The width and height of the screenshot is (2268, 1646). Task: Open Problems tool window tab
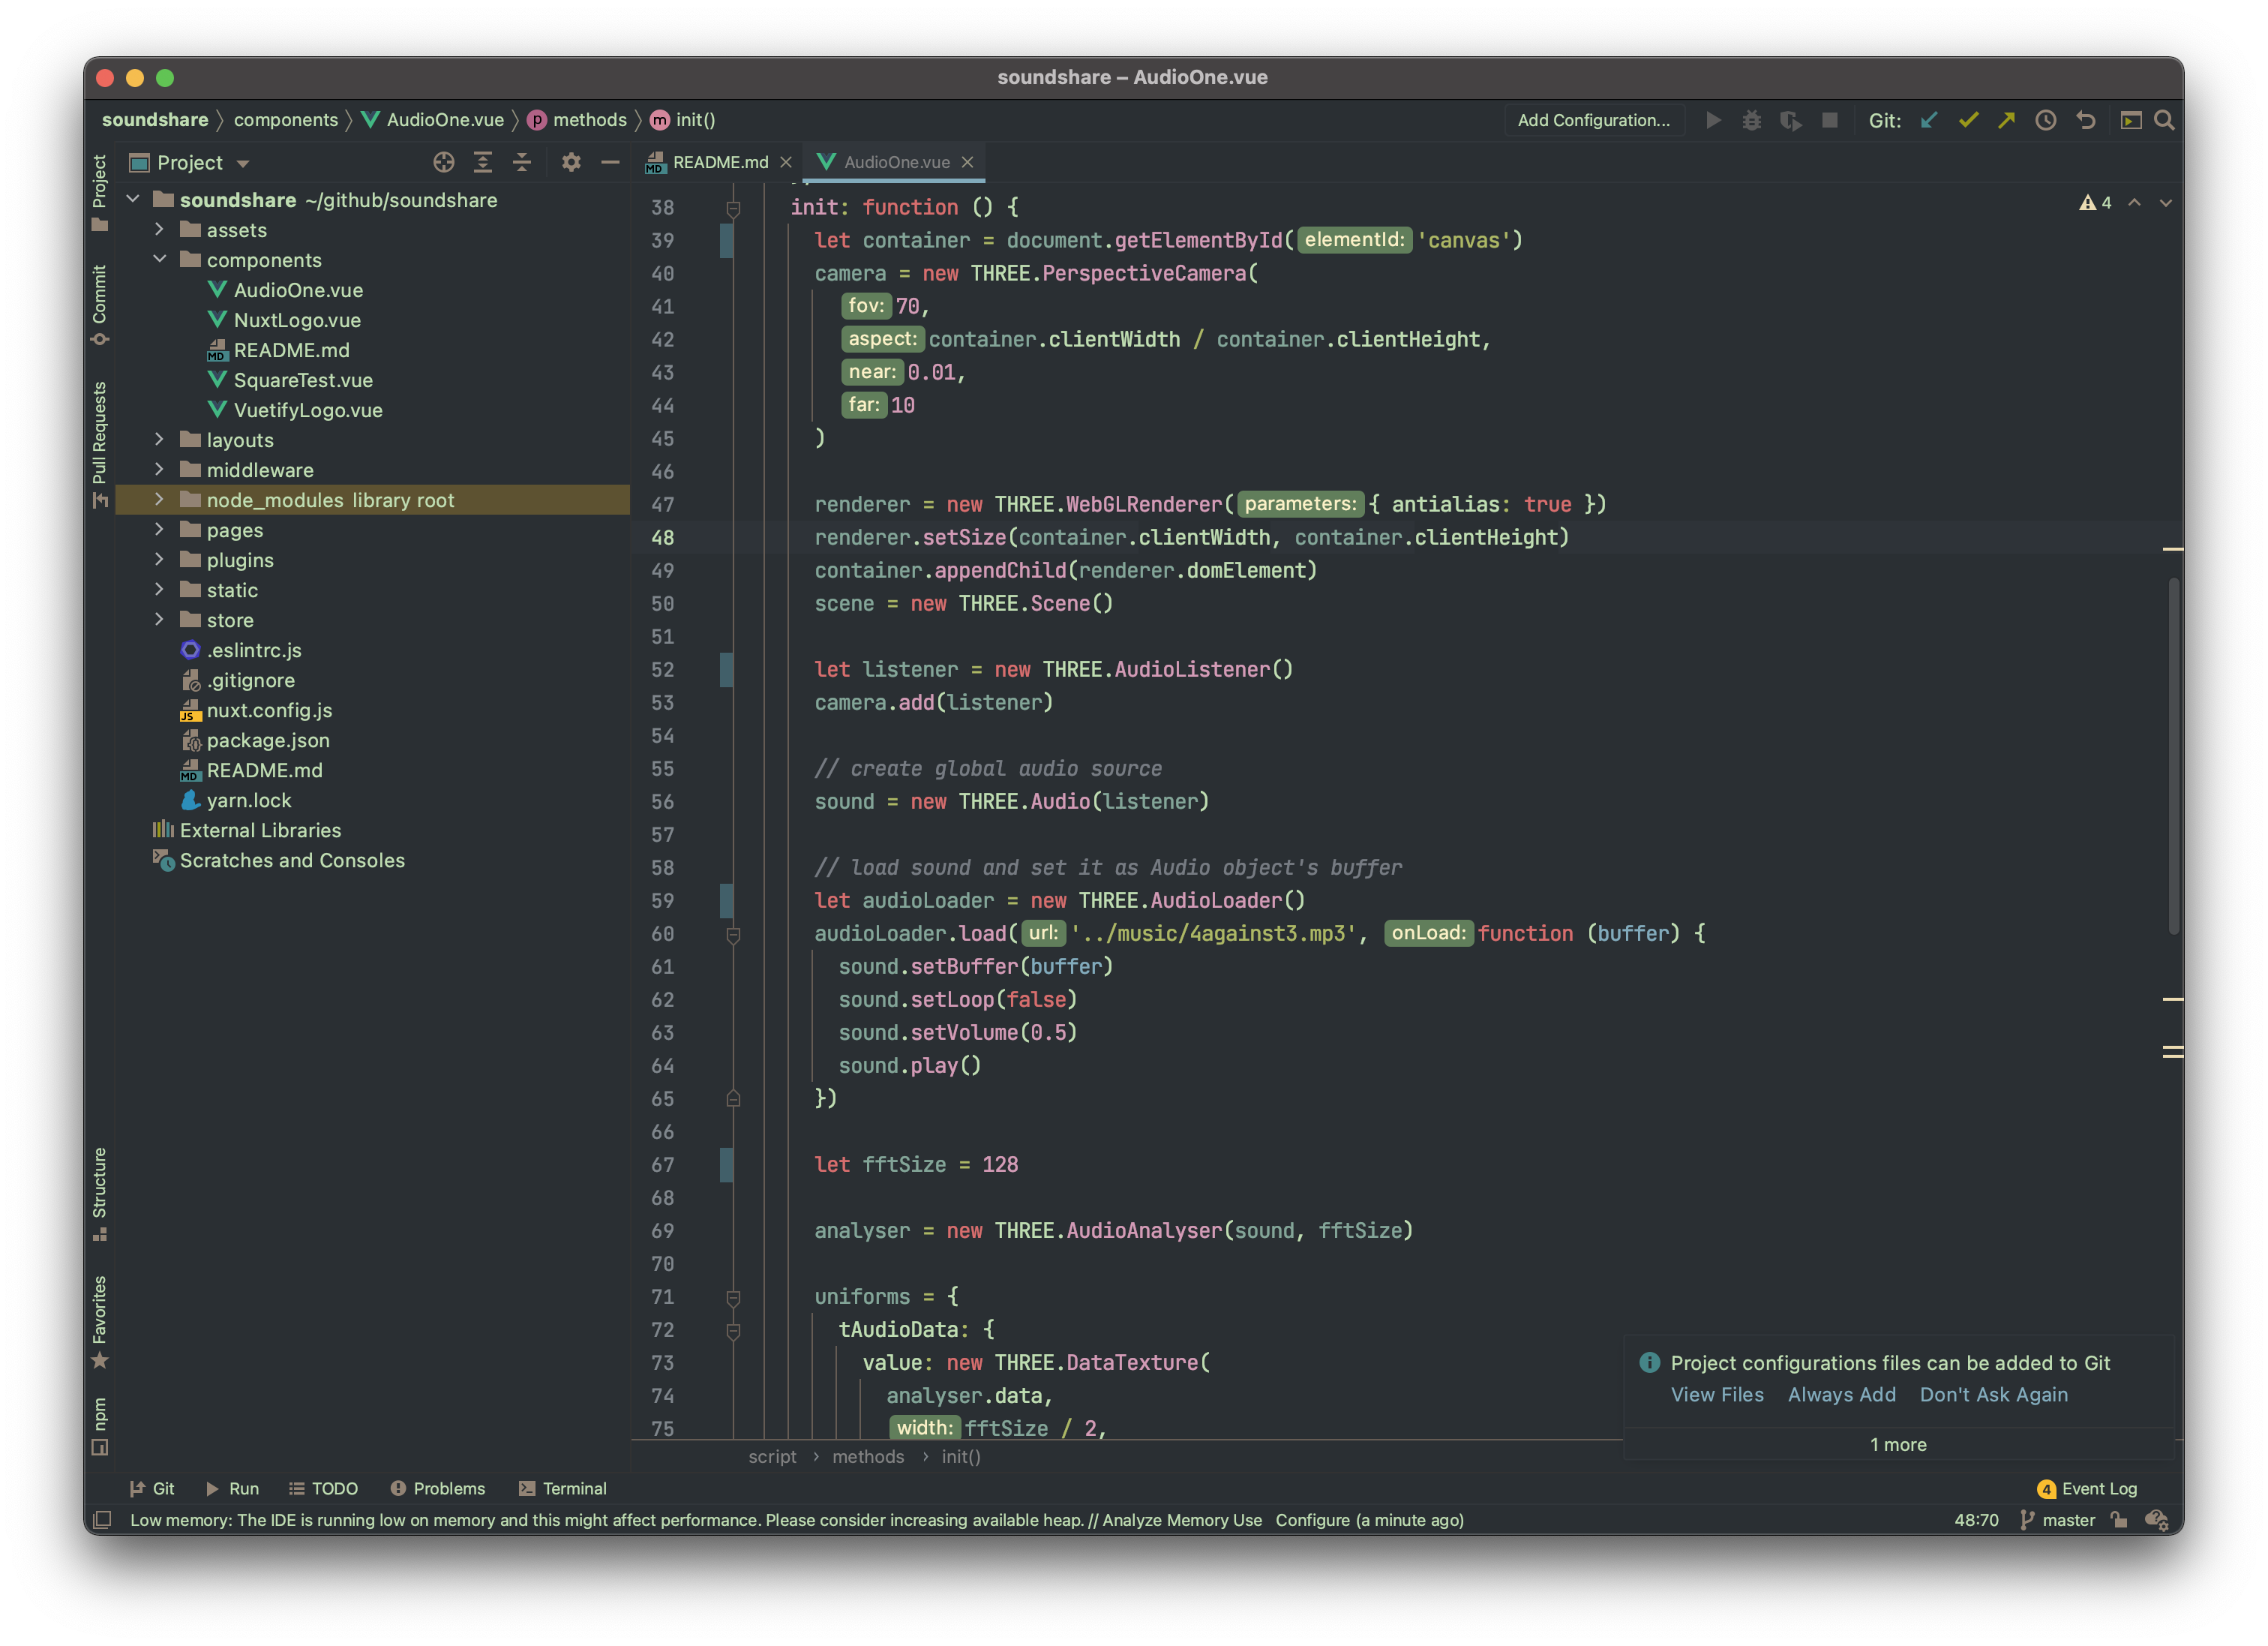pos(438,1488)
